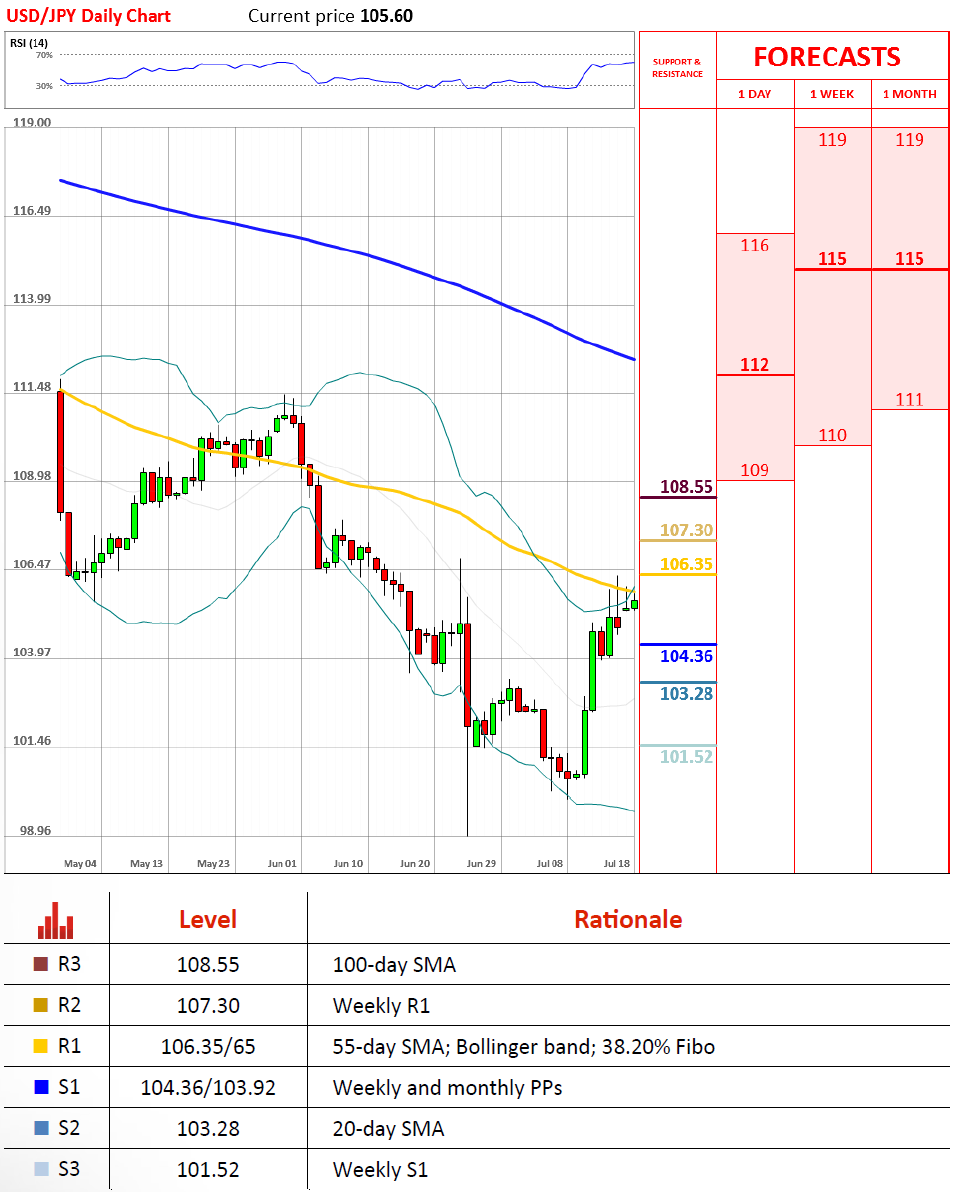Click the red bar chart icon in table header
The image size is (961, 1192).
(56, 921)
